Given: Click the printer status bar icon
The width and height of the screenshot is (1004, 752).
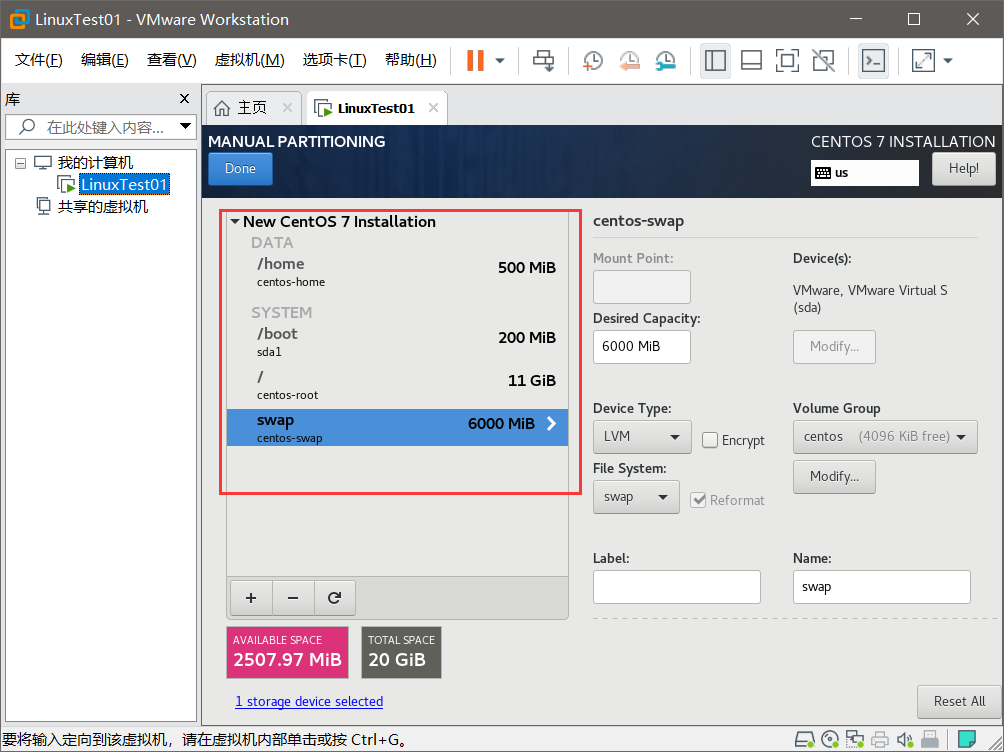Looking at the screenshot, I should pyautogui.click(x=880, y=740).
